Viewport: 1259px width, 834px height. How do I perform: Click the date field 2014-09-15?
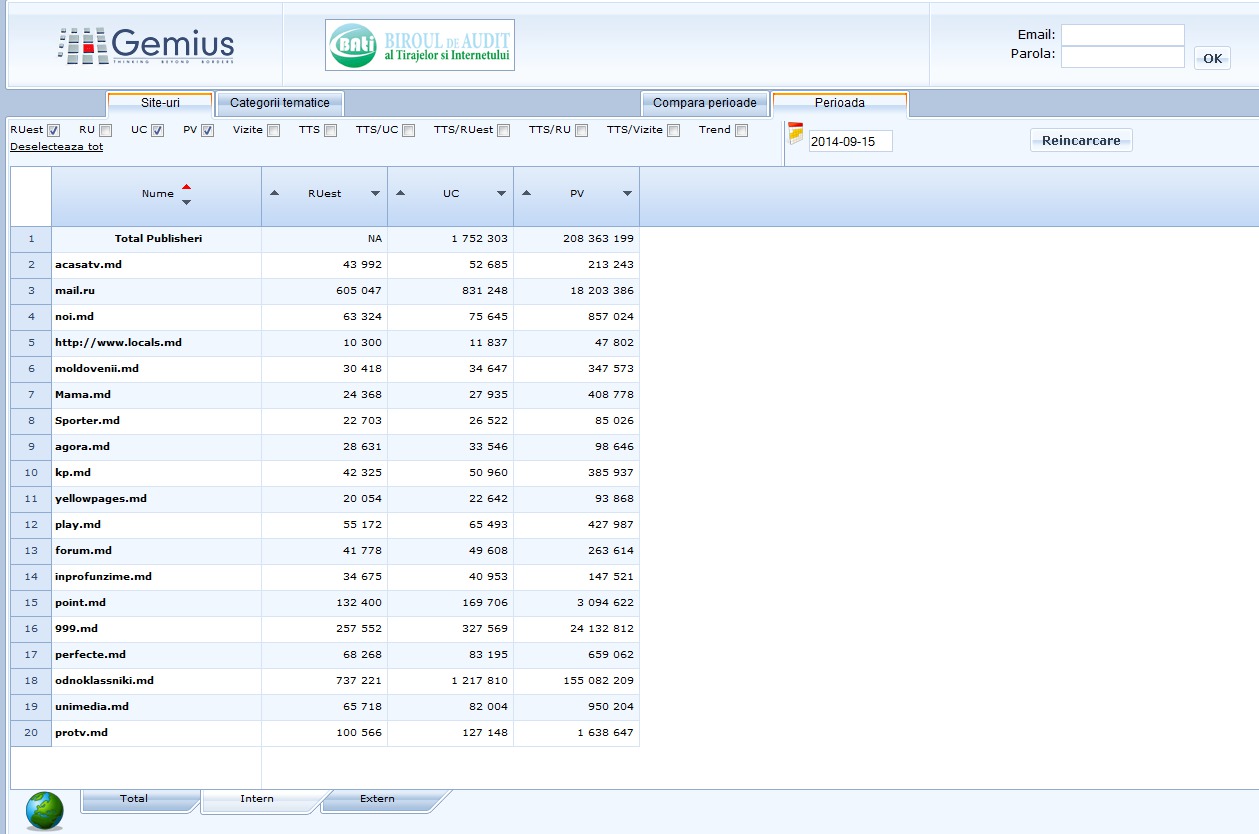pos(850,142)
